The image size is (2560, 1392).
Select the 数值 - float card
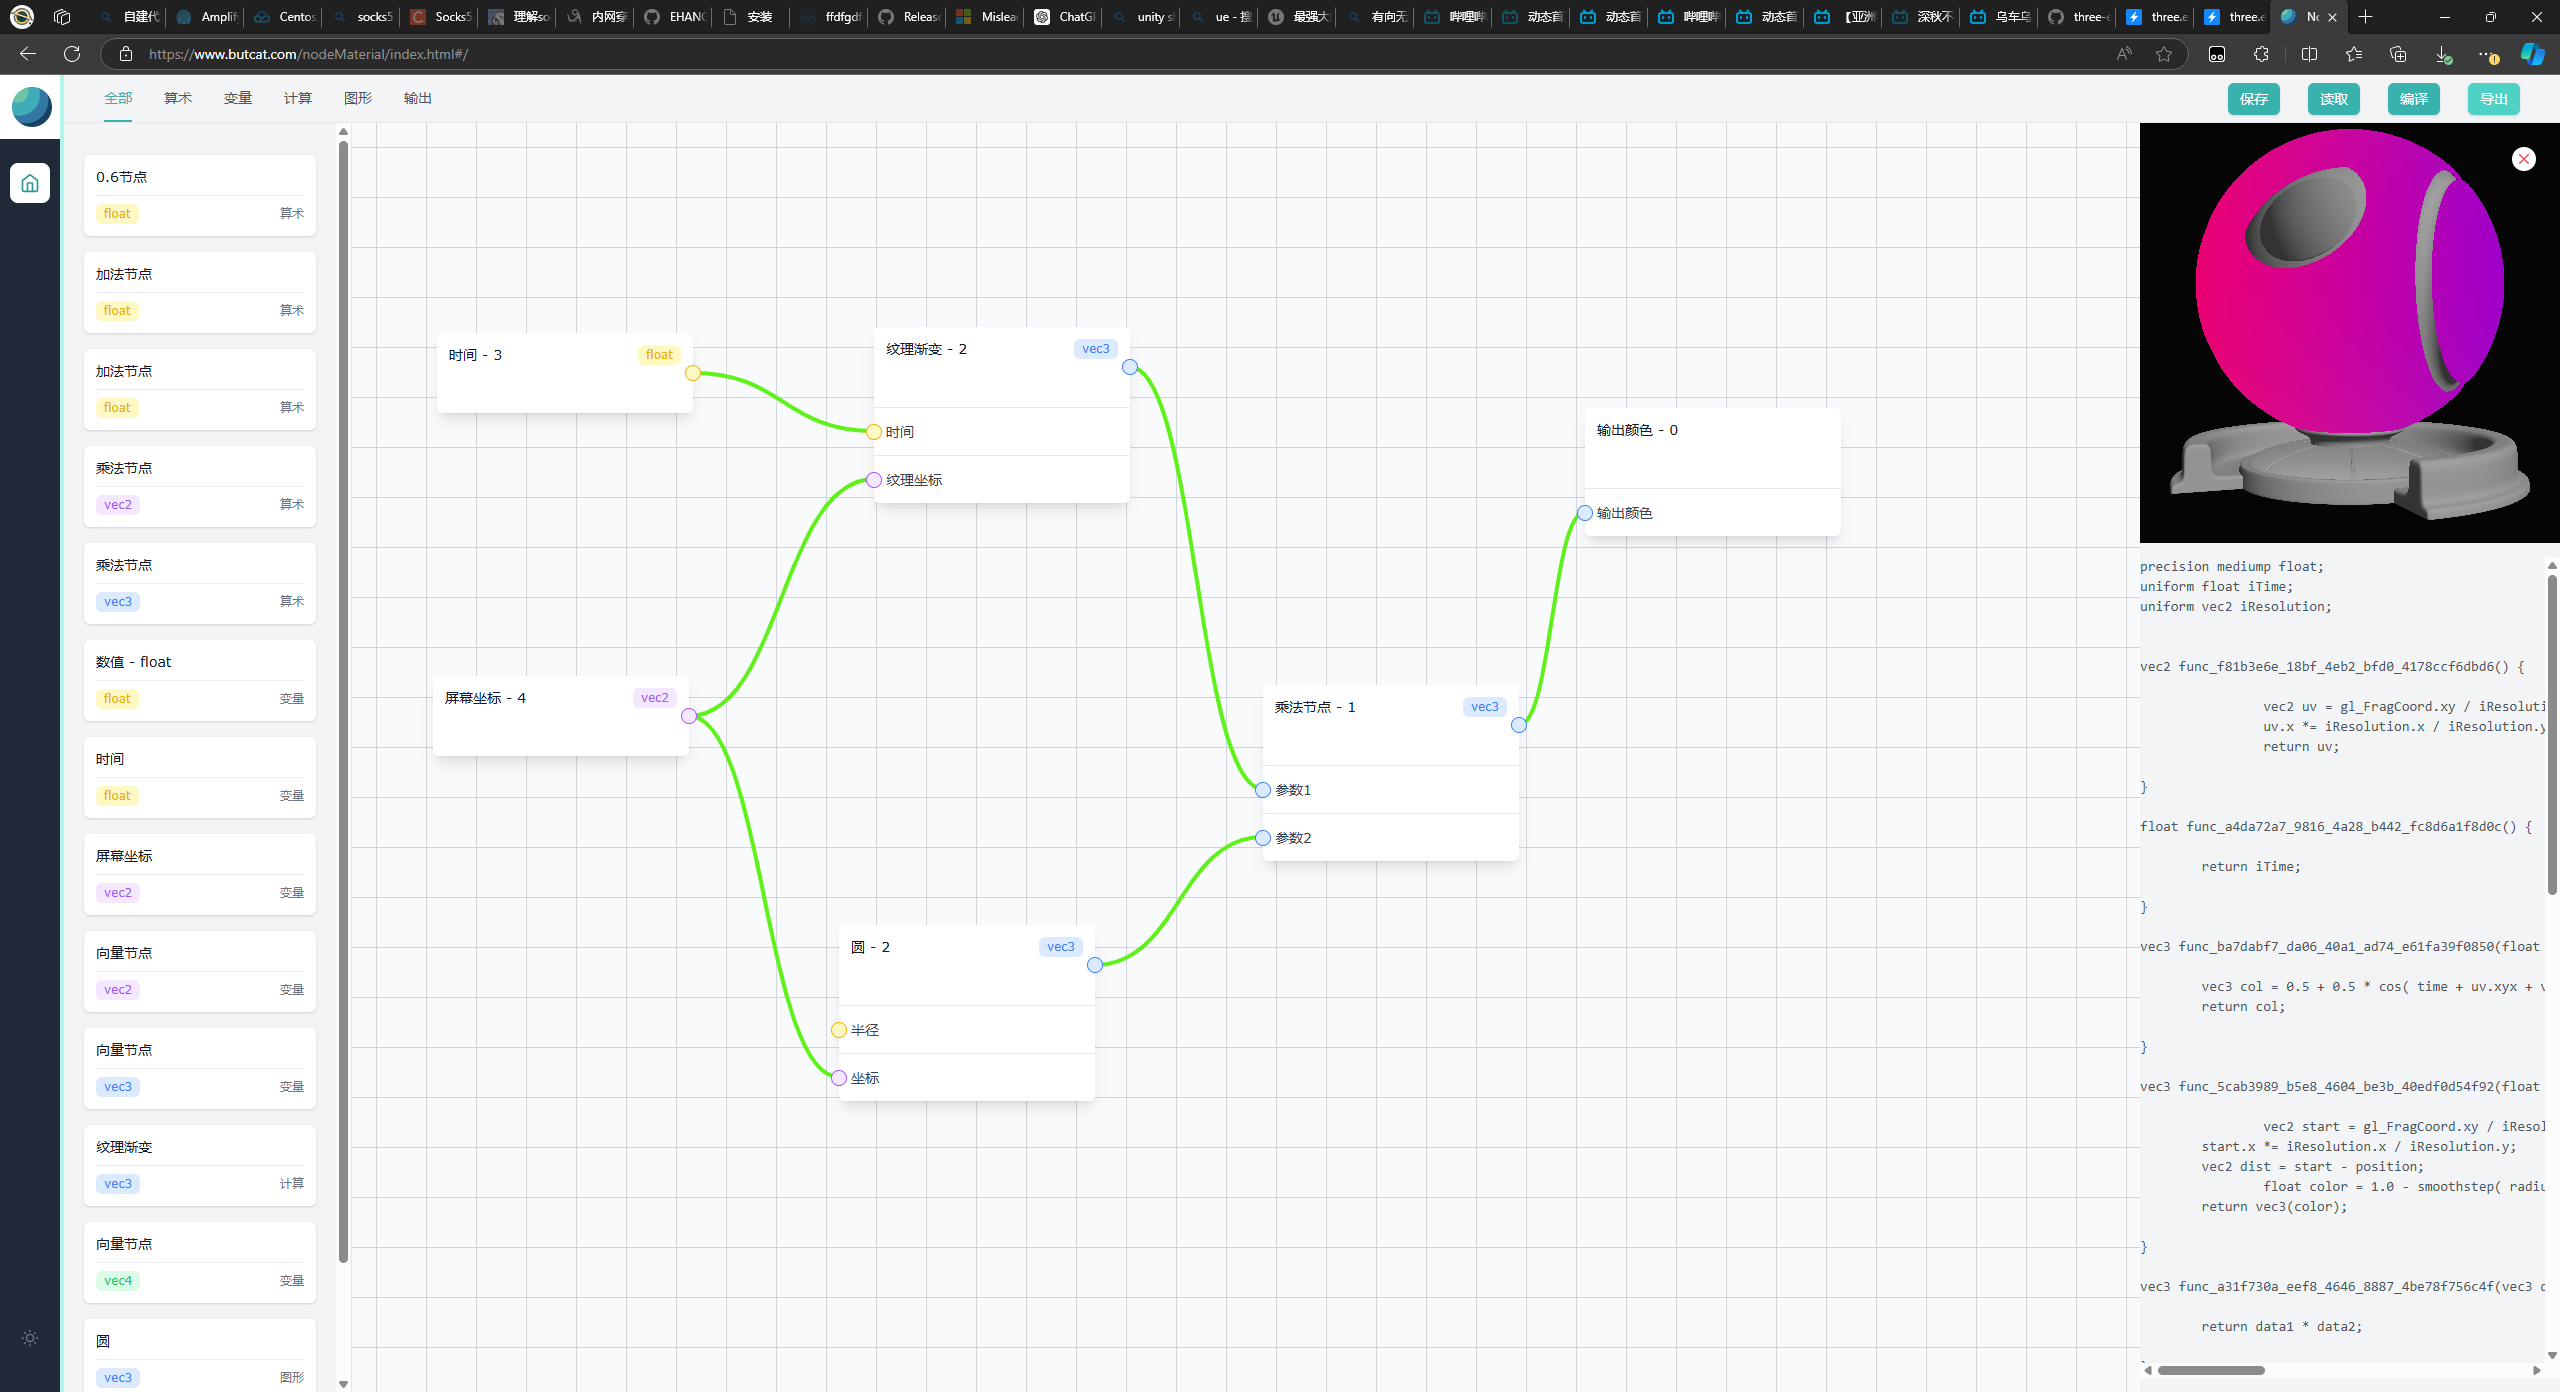tap(200, 680)
